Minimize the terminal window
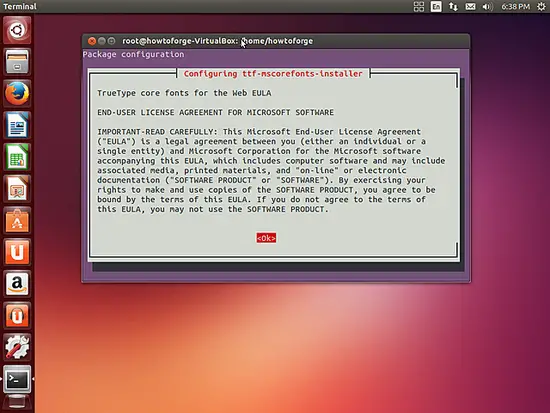 tap(102, 41)
